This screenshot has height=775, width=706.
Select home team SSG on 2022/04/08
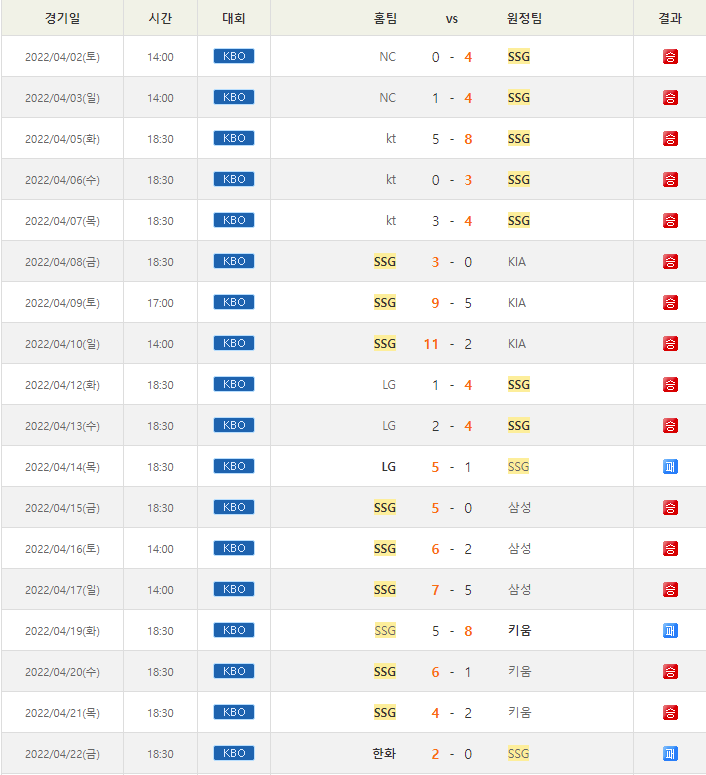(385, 262)
